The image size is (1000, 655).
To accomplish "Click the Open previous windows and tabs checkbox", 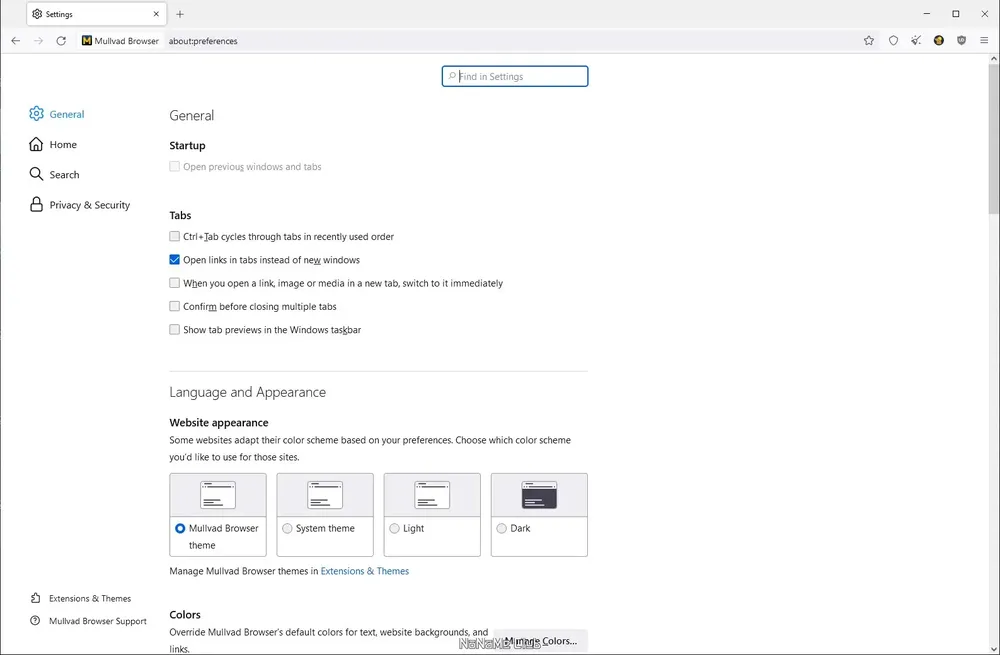I will [174, 166].
